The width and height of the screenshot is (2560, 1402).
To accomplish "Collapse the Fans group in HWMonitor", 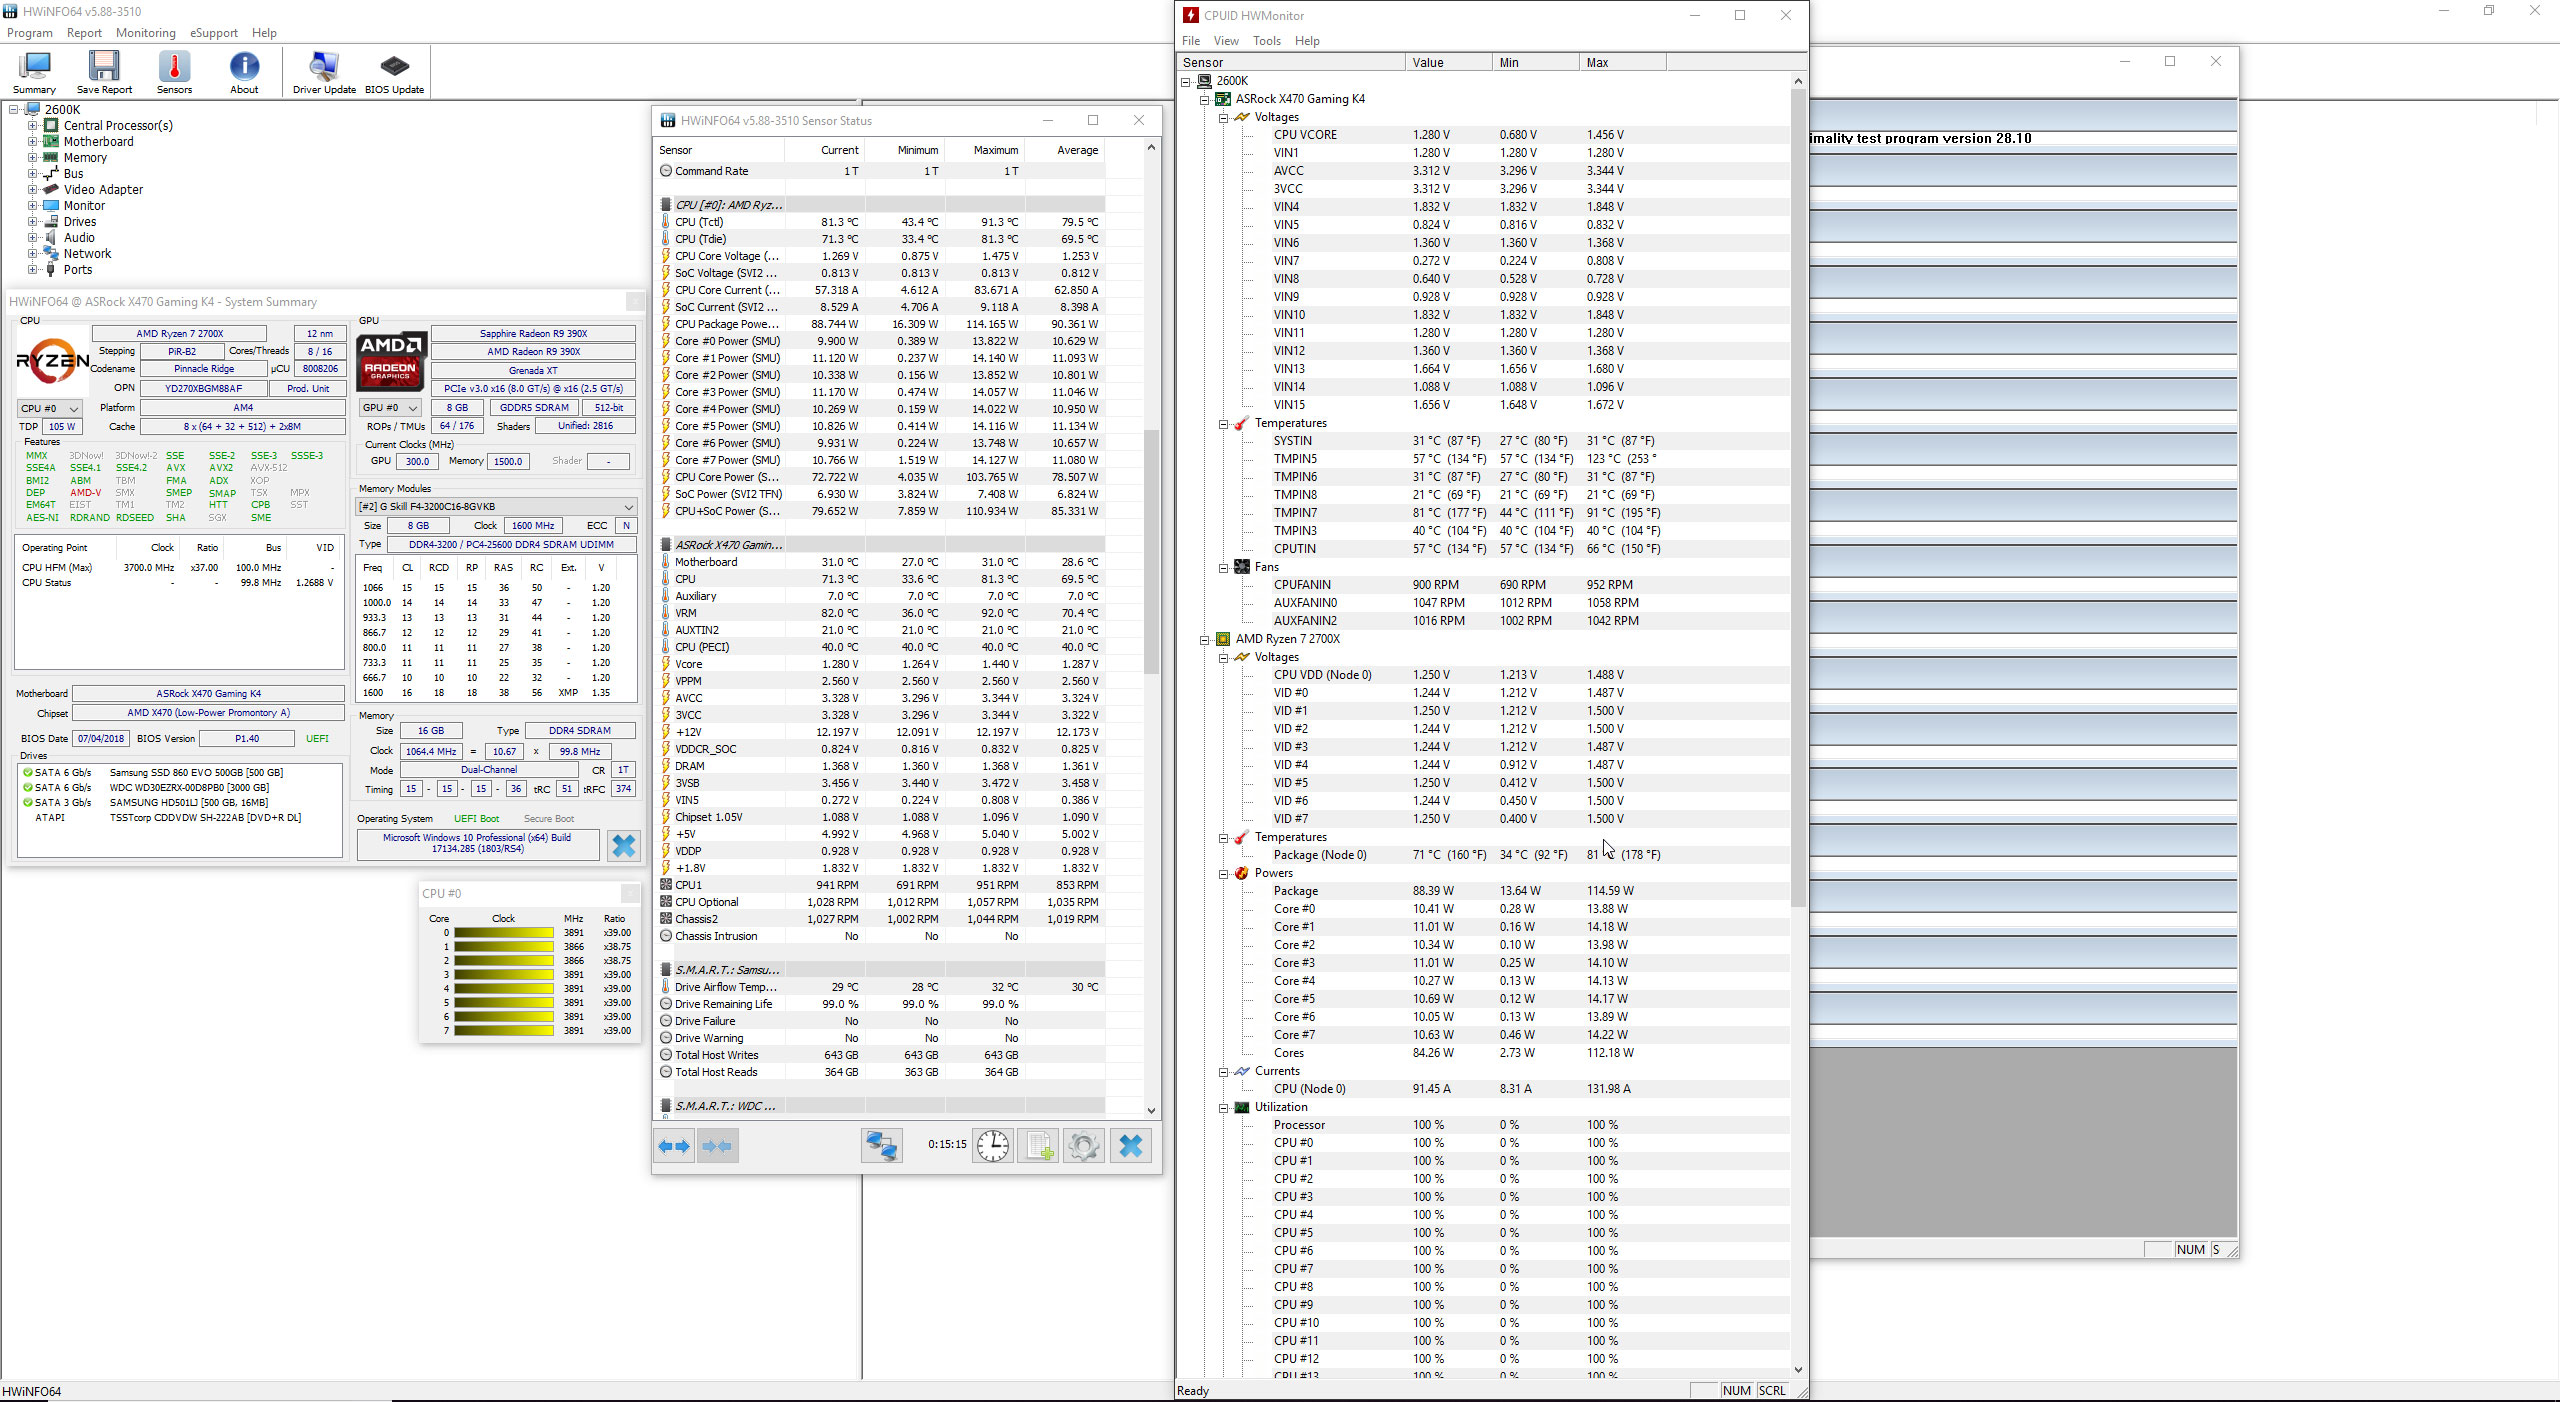I will point(1224,567).
